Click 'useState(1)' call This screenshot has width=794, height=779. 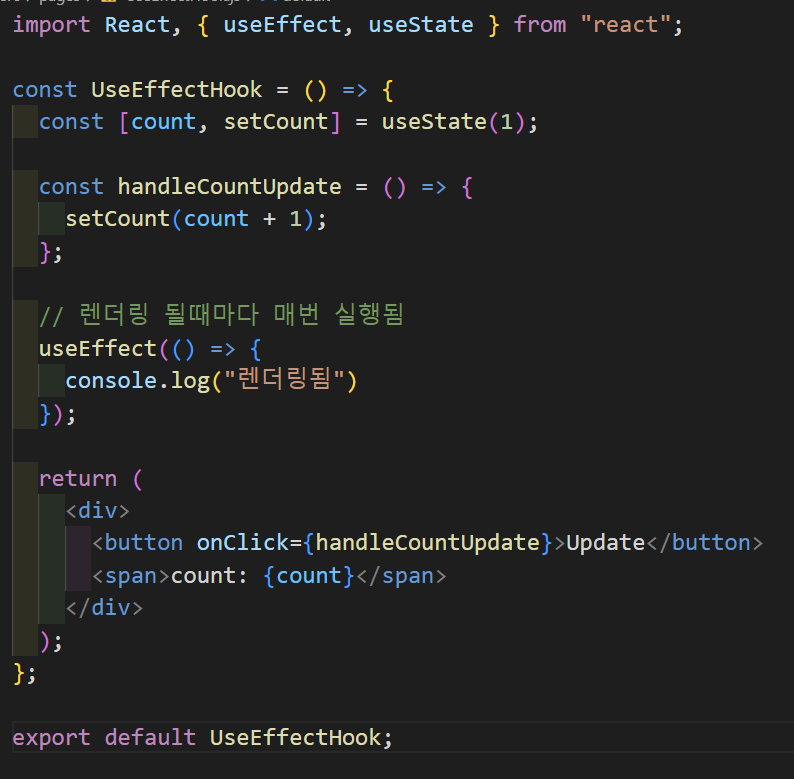454,122
